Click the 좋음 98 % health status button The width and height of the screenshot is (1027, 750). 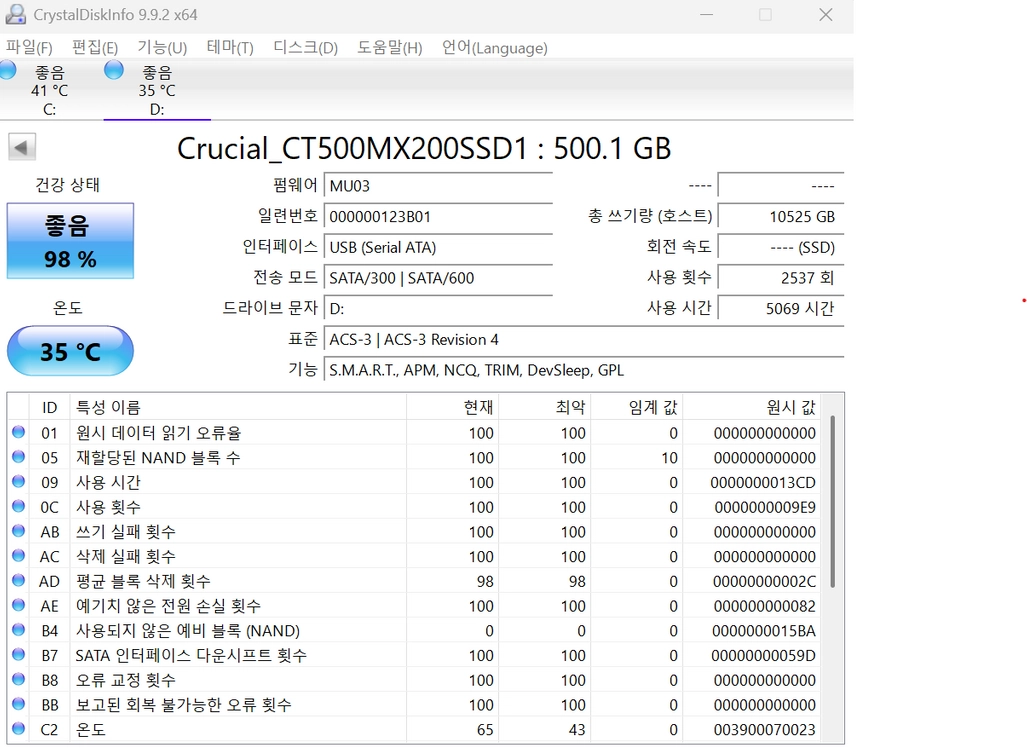tap(71, 241)
